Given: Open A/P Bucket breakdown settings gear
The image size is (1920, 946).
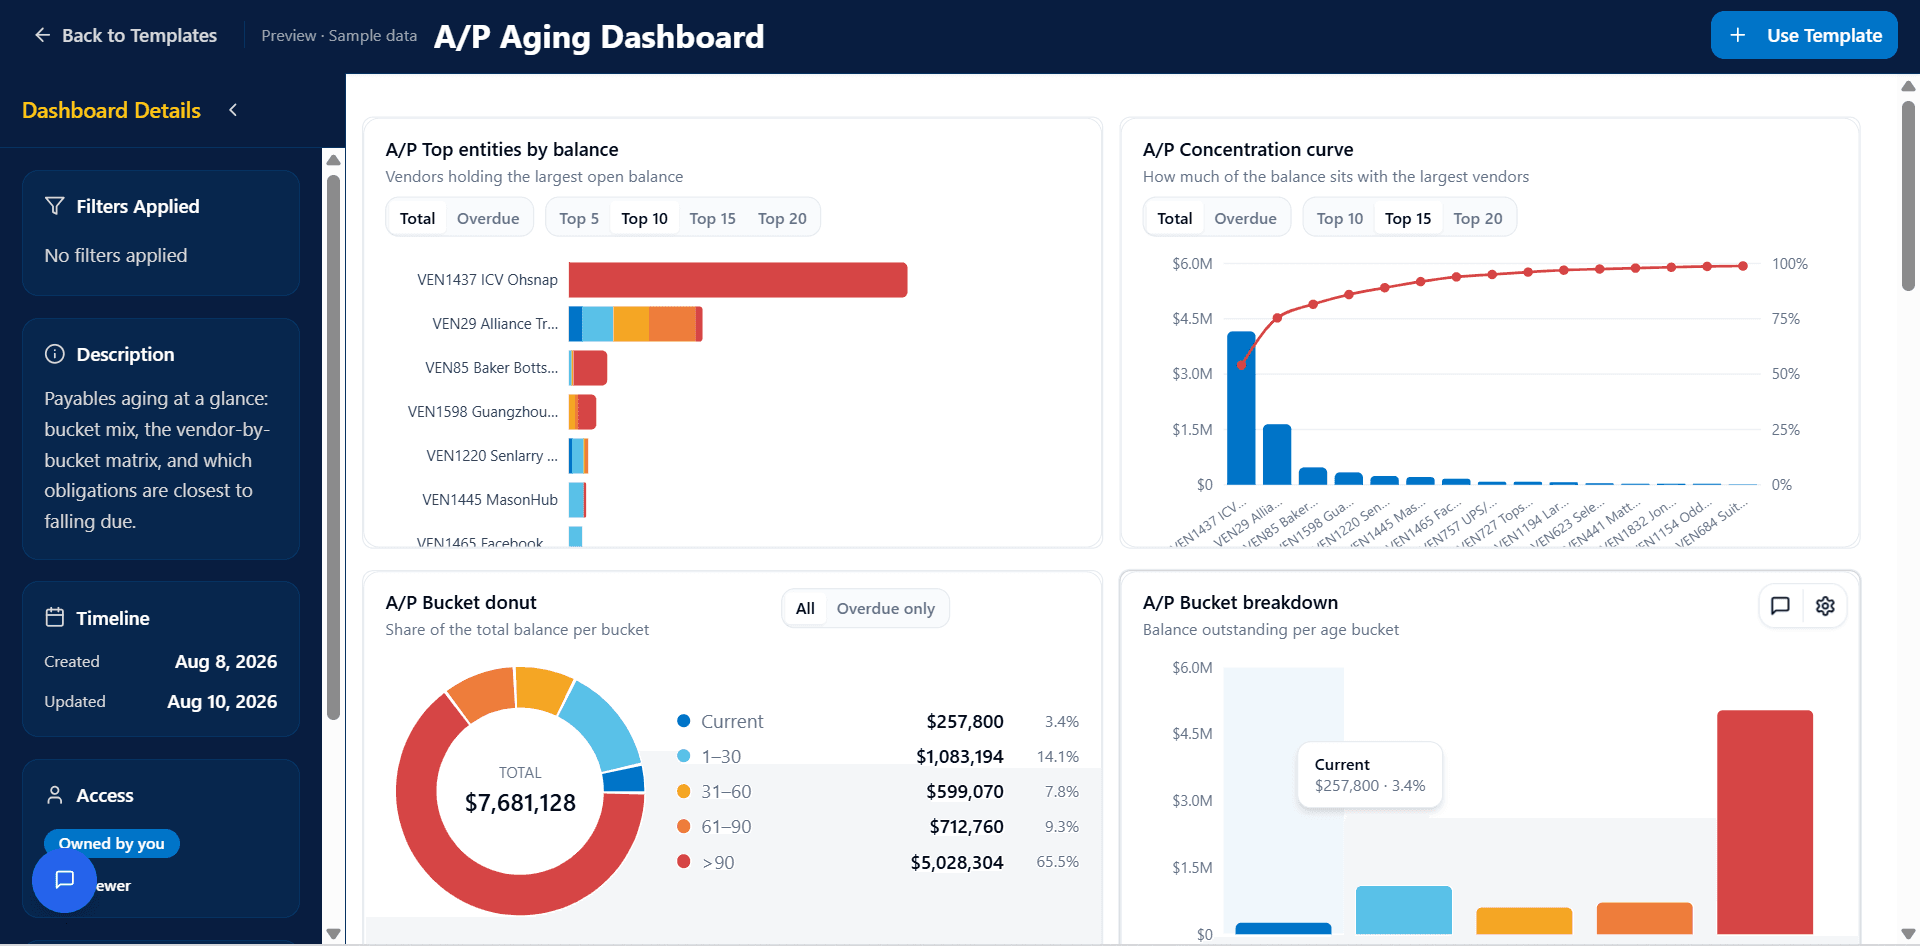Looking at the screenshot, I should coord(1825,606).
